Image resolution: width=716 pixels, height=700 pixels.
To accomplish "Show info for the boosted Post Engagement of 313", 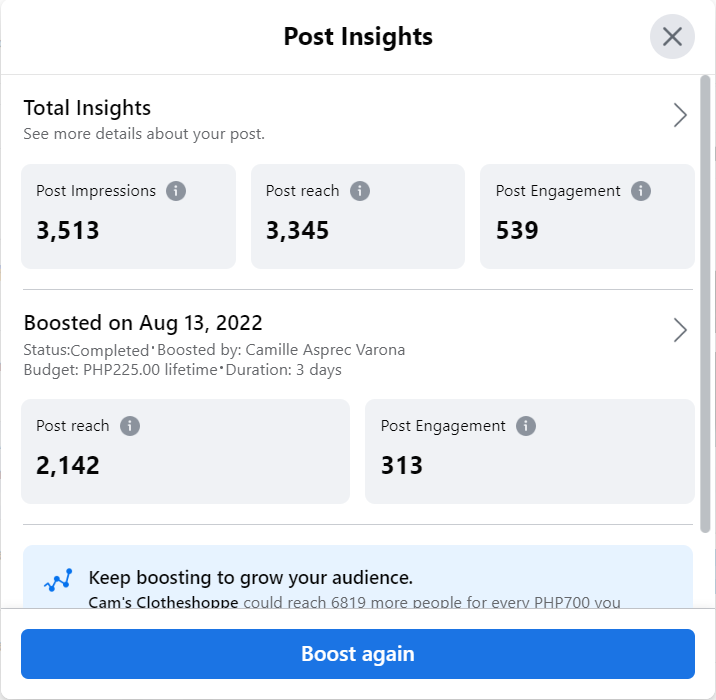I will tap(526, 426).
